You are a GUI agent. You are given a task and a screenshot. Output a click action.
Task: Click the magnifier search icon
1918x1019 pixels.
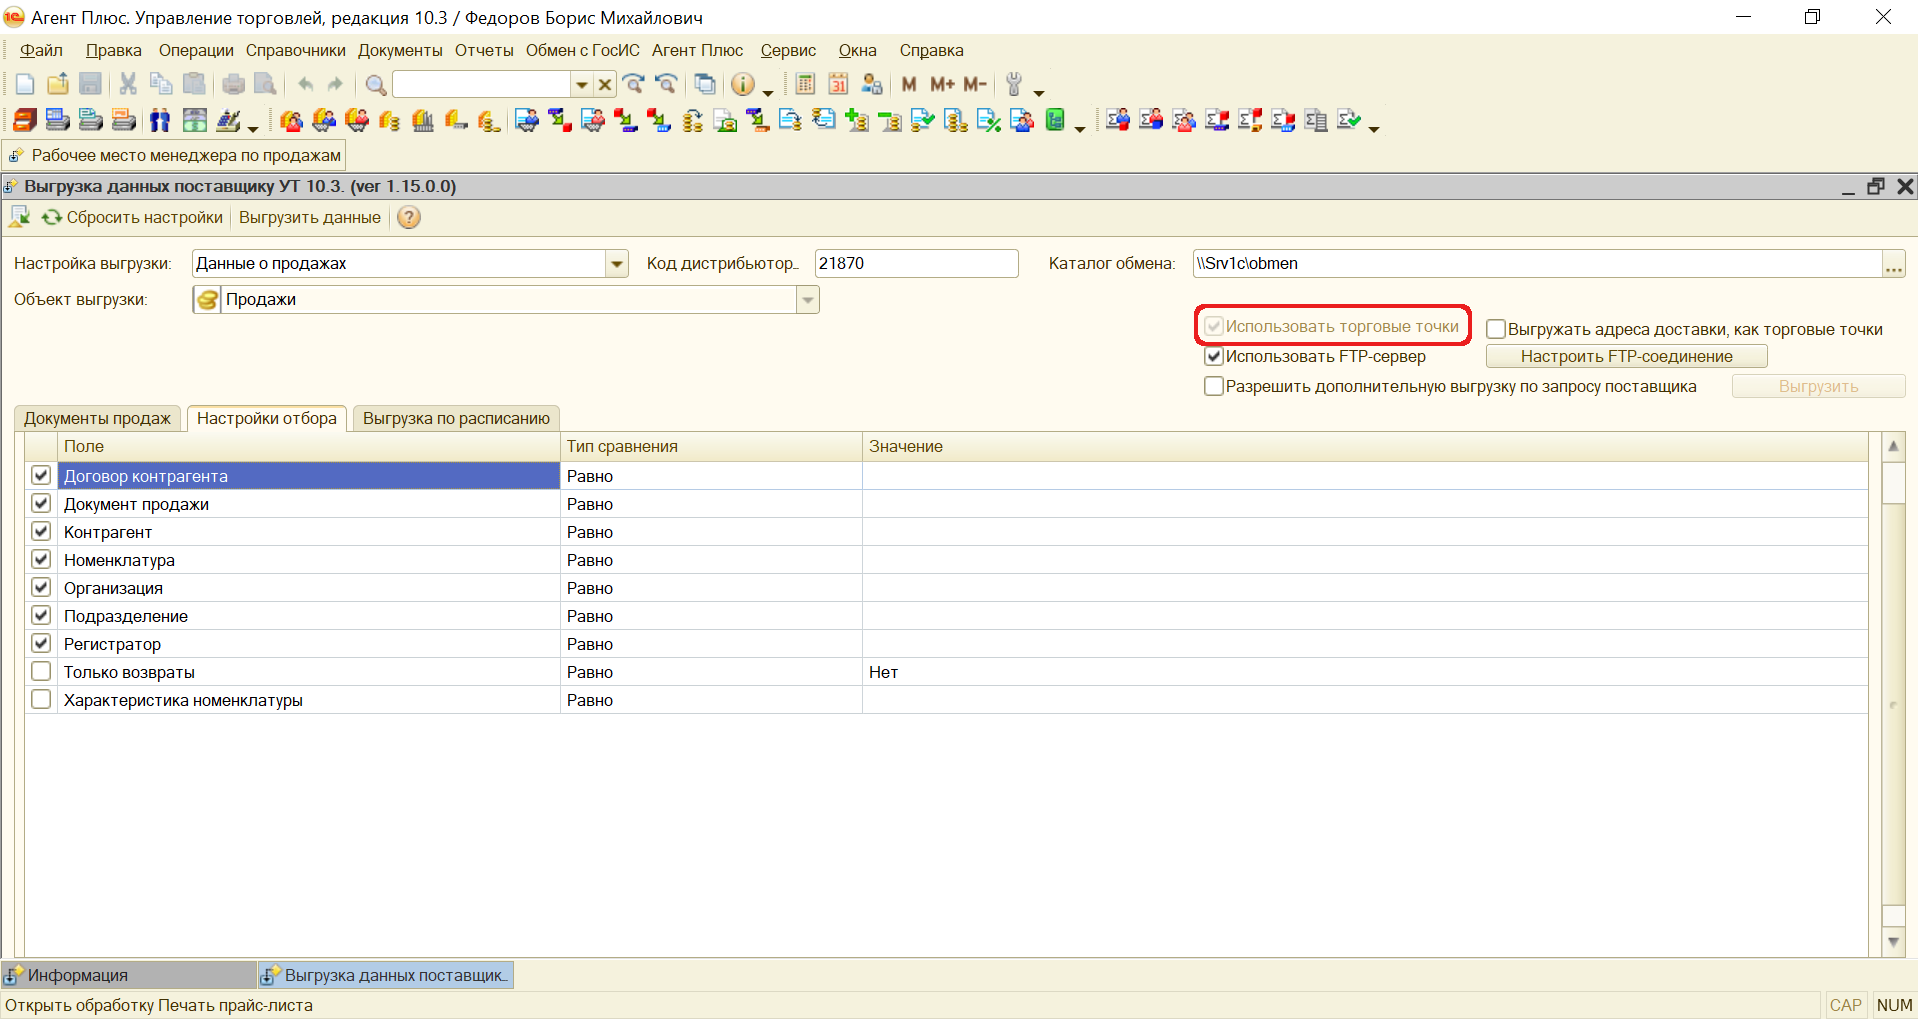[376, 85]
